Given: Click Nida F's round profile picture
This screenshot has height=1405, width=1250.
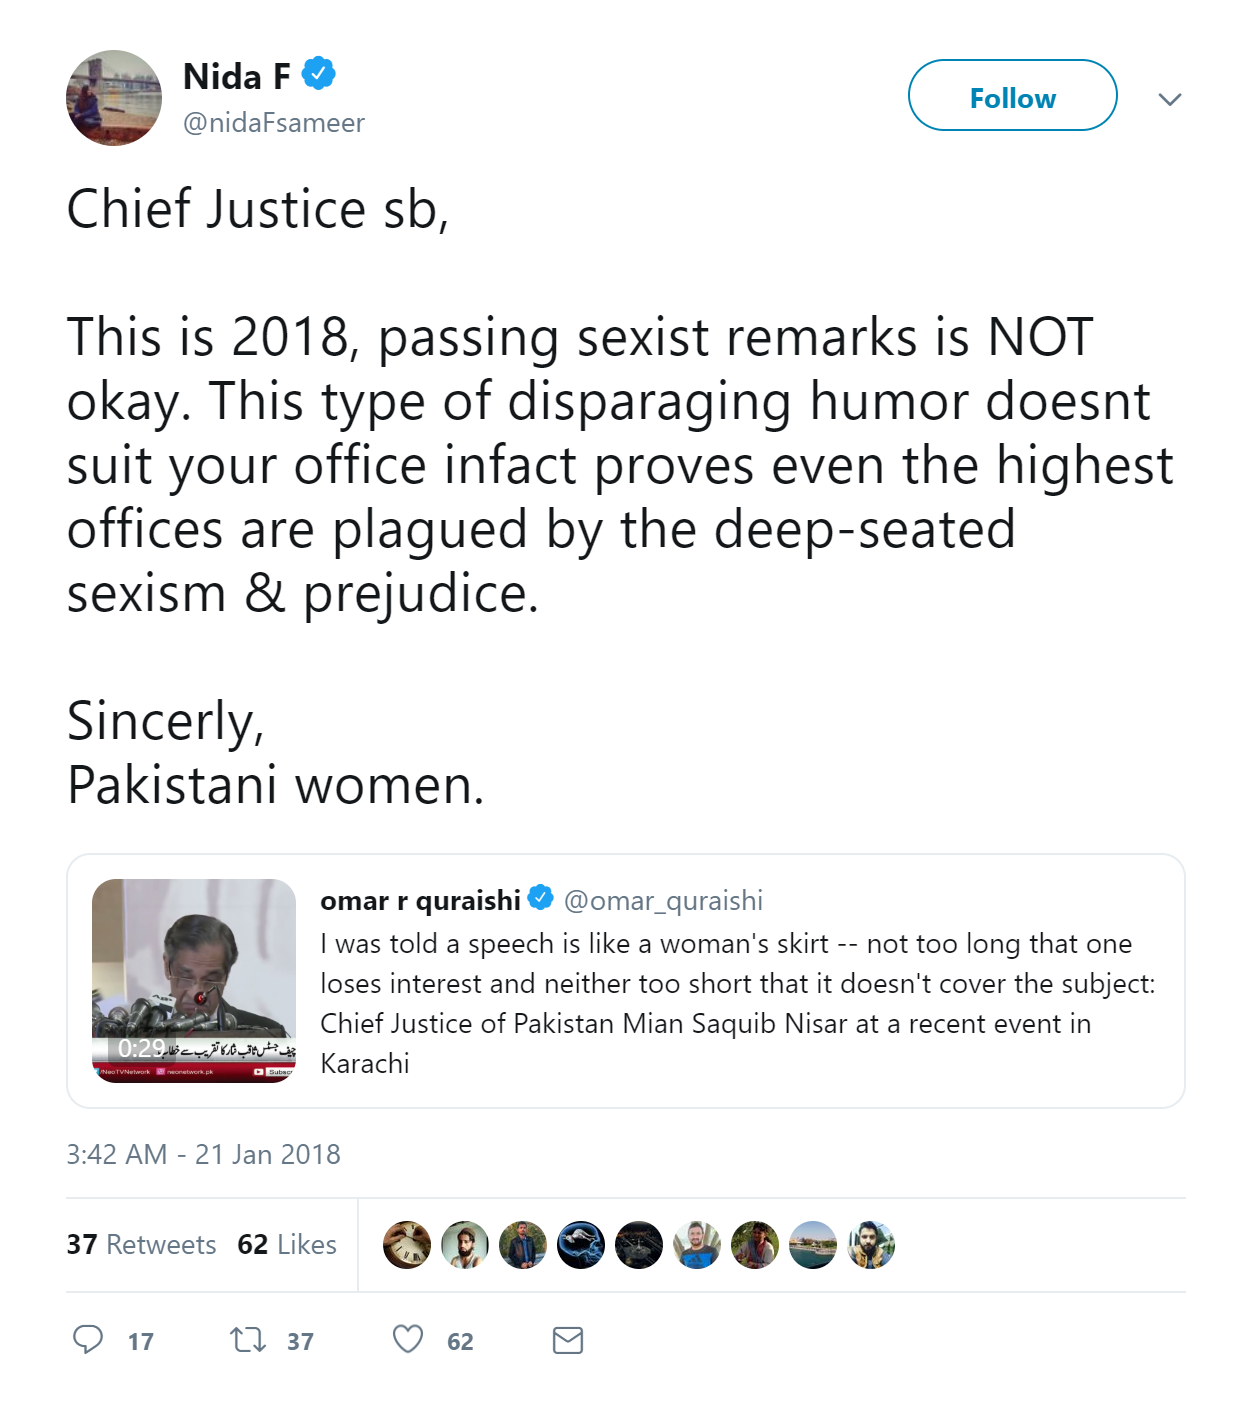Looking at the screenshot, I should tap(114, 98).
